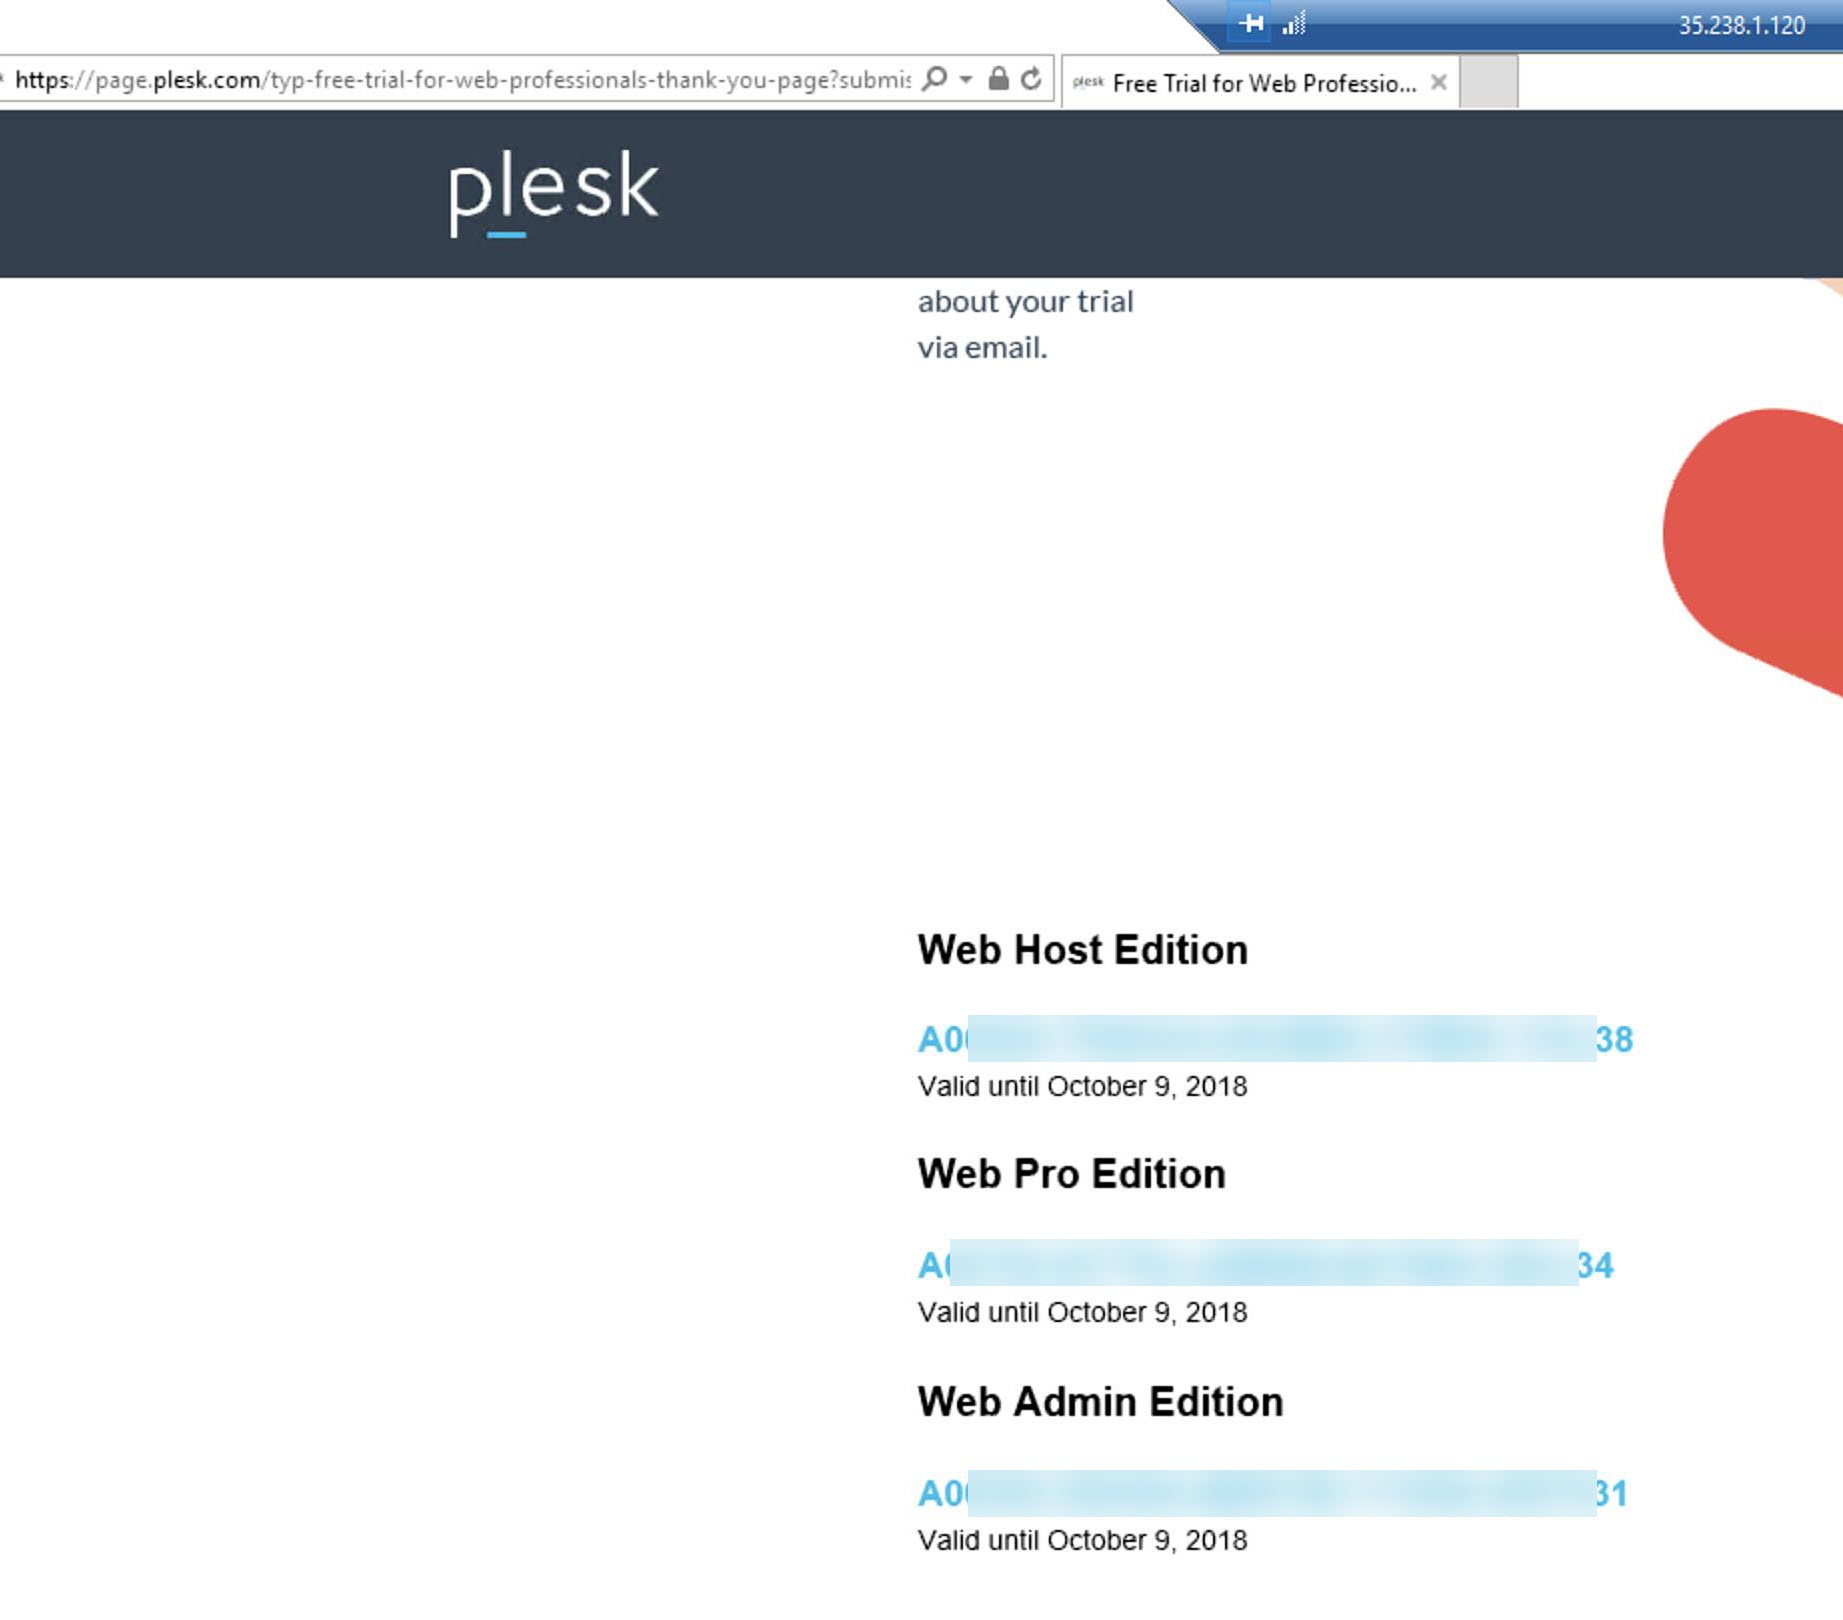Screen dimensions: 1843x1620
Task: Click the page.plesk.com URL field
Action: [x=460, y=80]
